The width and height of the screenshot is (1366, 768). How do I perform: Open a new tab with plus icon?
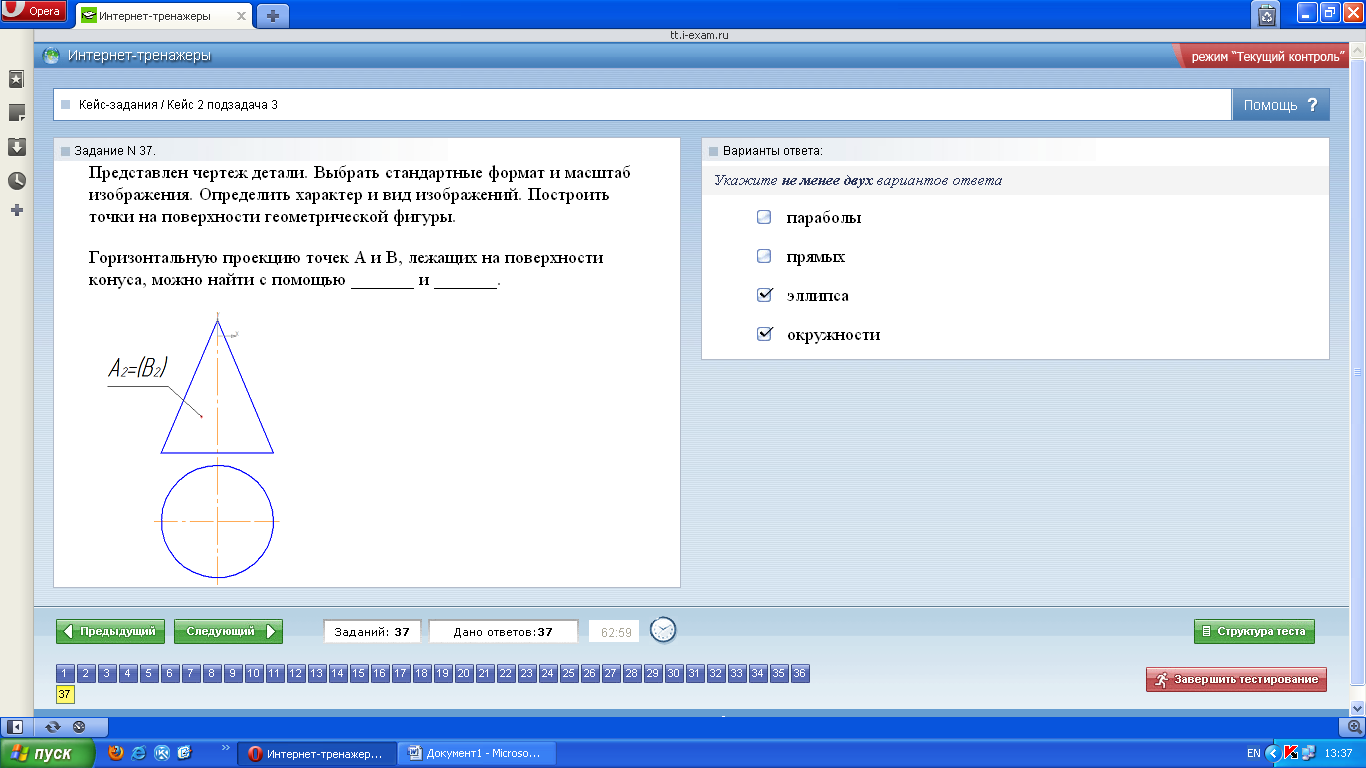click(272, 16)
